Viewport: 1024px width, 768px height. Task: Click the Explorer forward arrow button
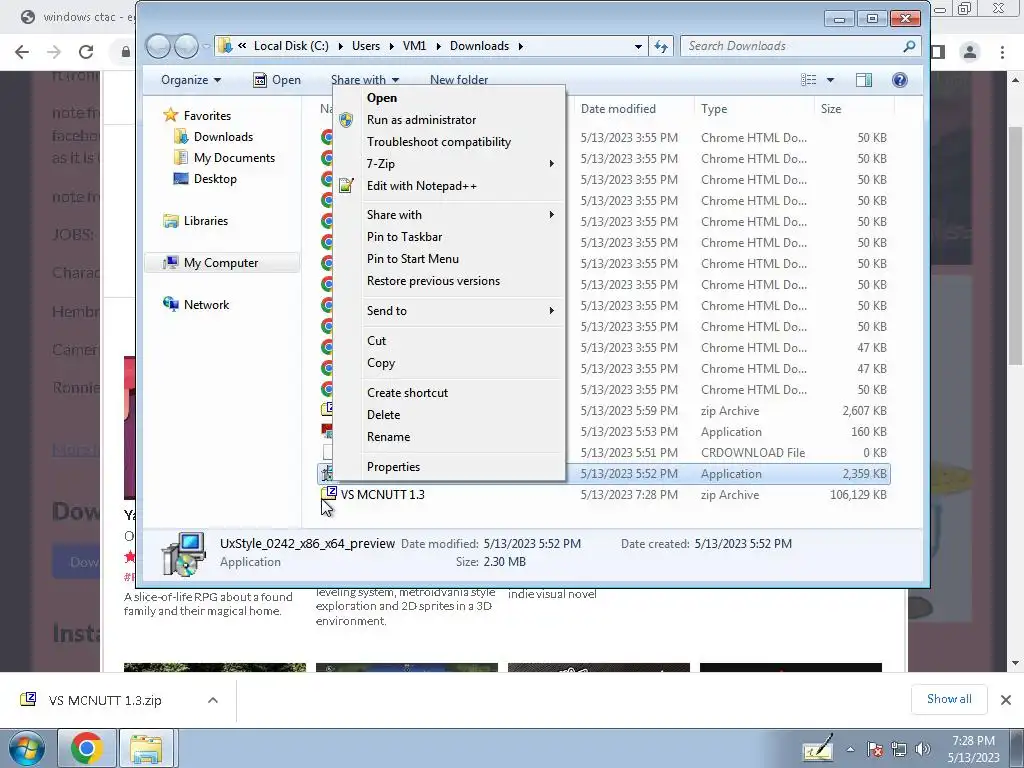click(x=186, y=46)
